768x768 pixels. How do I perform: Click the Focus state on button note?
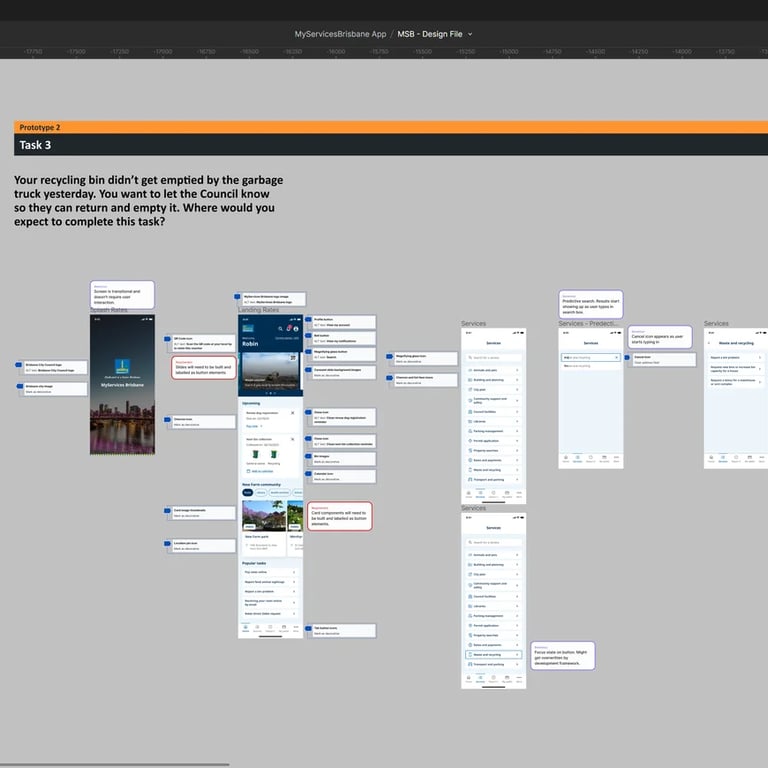[563, 656]
